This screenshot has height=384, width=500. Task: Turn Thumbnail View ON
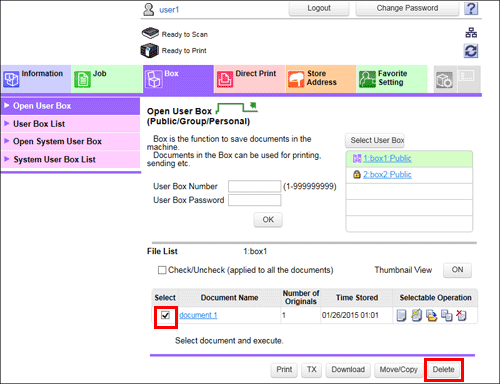coord(457,270)
